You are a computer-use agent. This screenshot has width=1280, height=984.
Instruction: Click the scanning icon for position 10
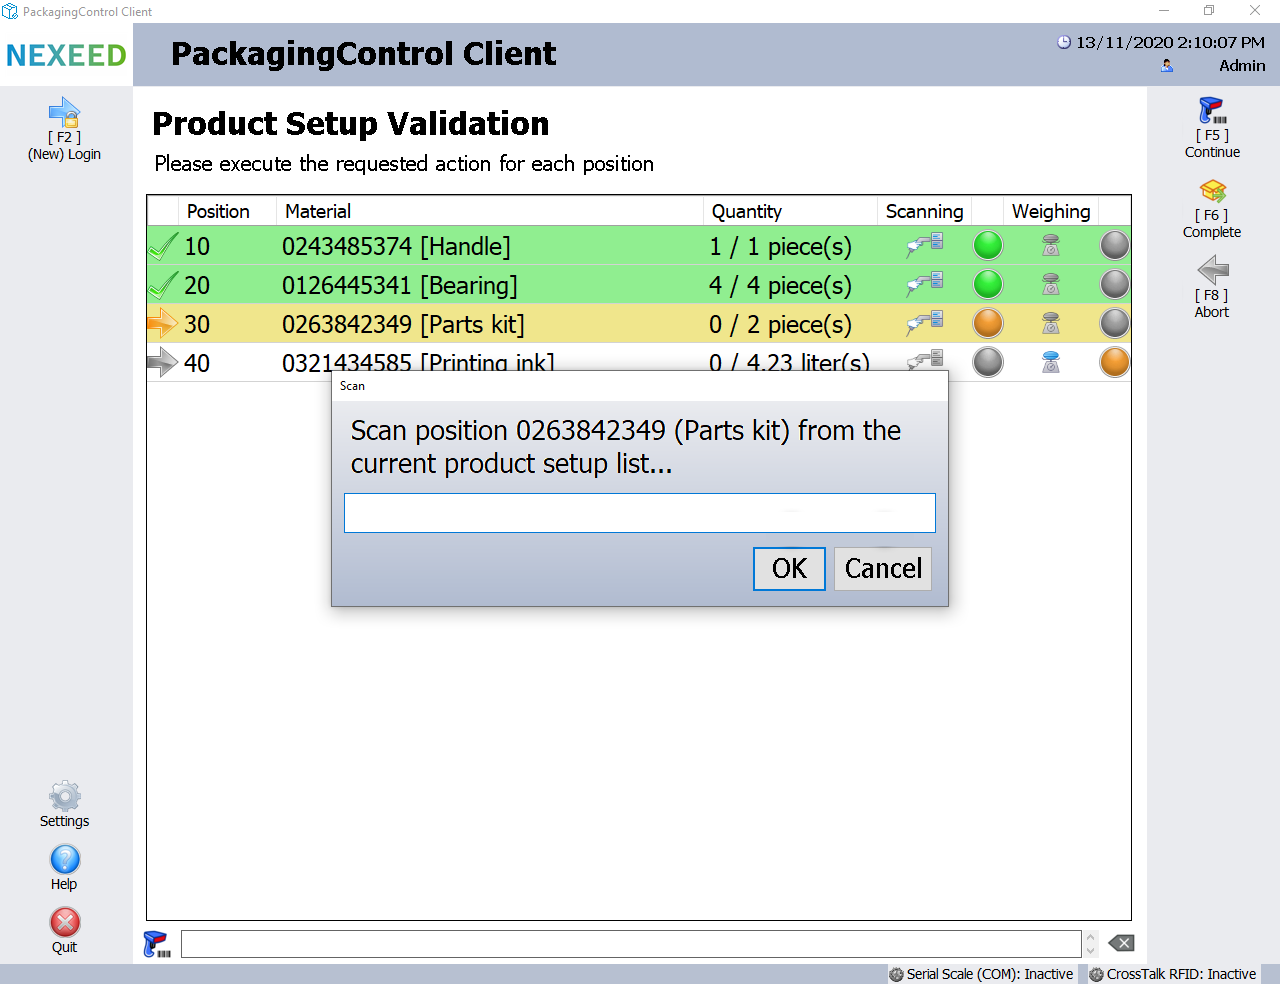coord(925,245)
